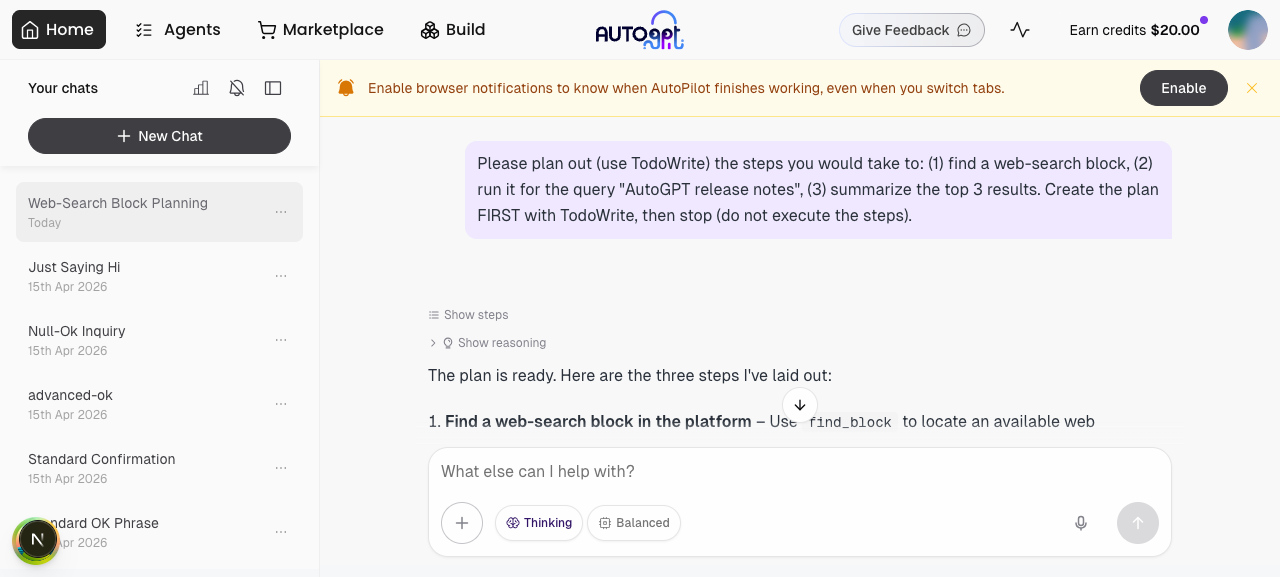Image resolution: width=1280 pixels, height=577 pixels.
Task: Open the Balanced mode selector
Action: pos(634,523)
